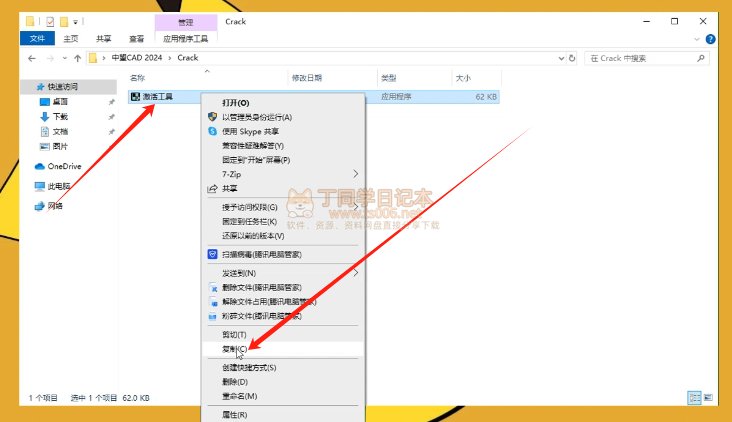This screenshot has width=732, height=422.
Task: Open the 文件 ribbon tab
Action: pyautogui.click(x=37, y=38)
